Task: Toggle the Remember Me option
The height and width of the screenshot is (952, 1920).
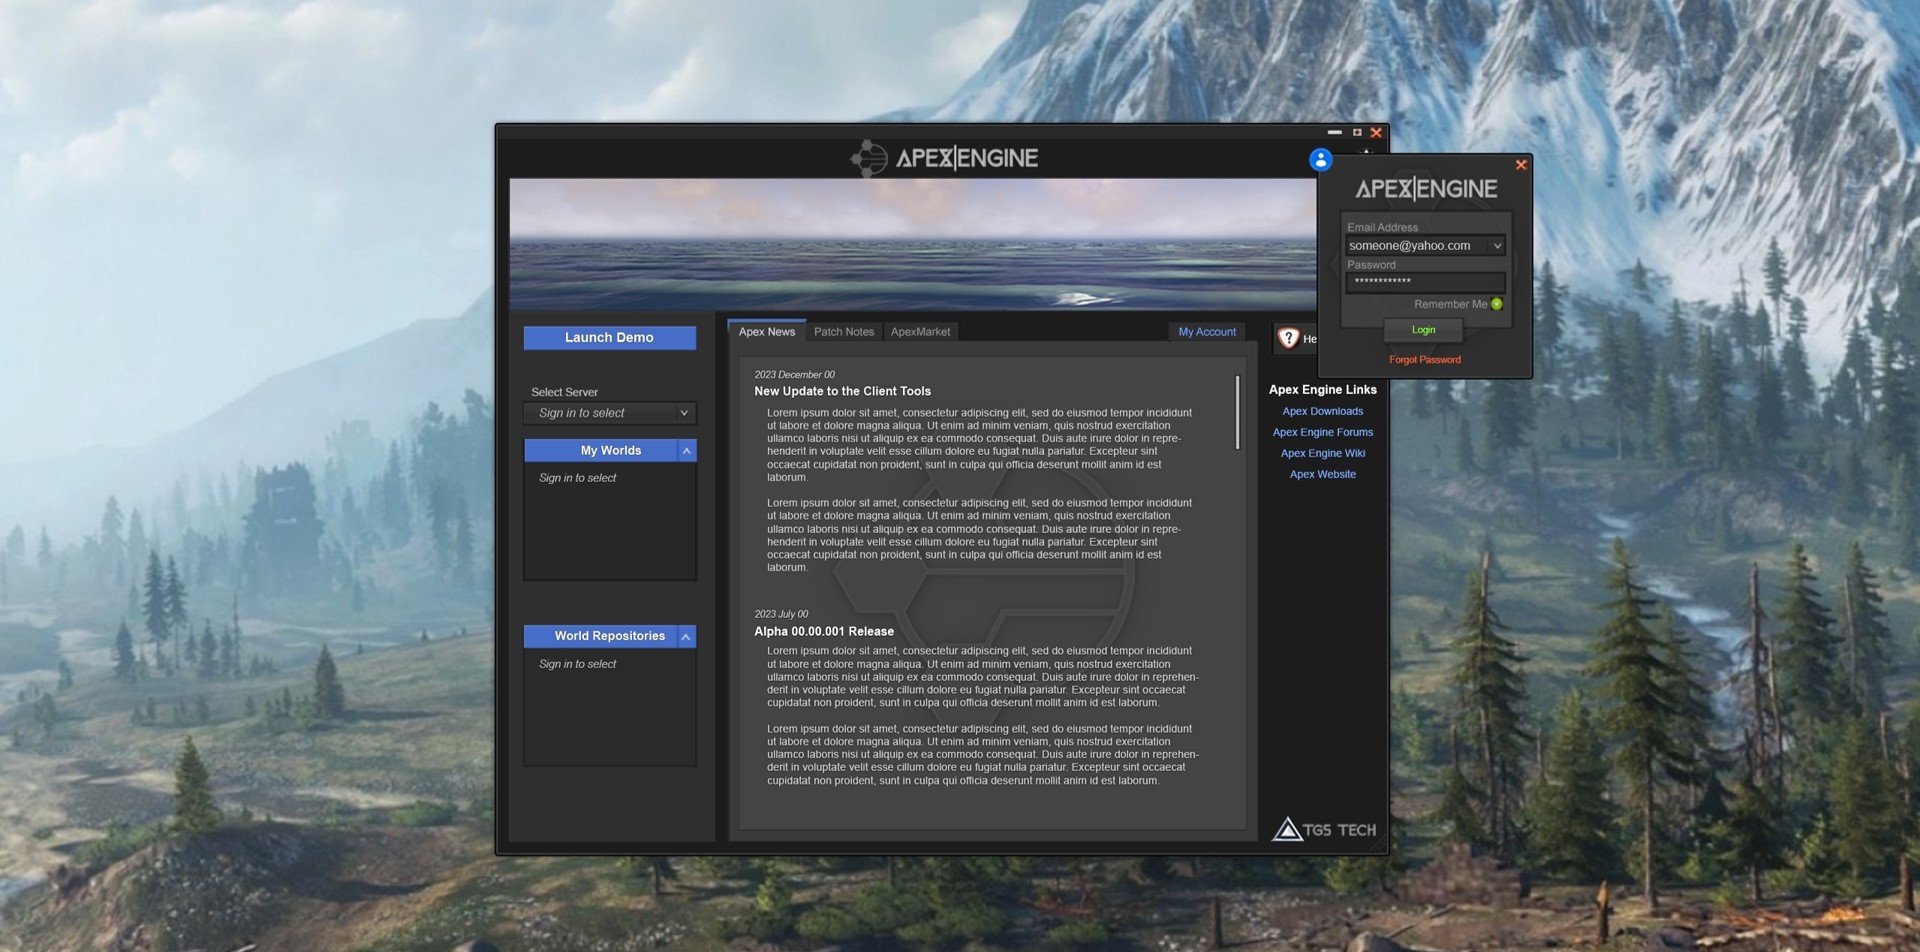Action: click(1497, 304)
